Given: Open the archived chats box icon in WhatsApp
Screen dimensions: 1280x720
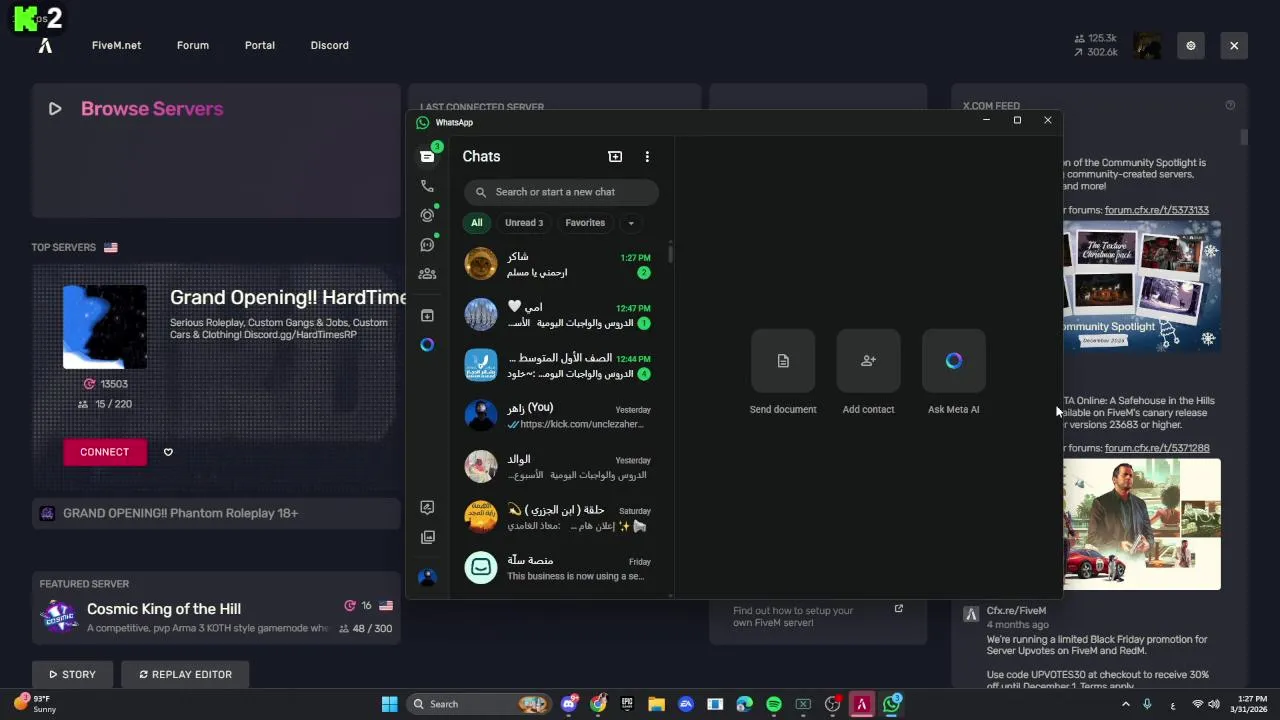Looking at the screenshot, I should point(427,316).
